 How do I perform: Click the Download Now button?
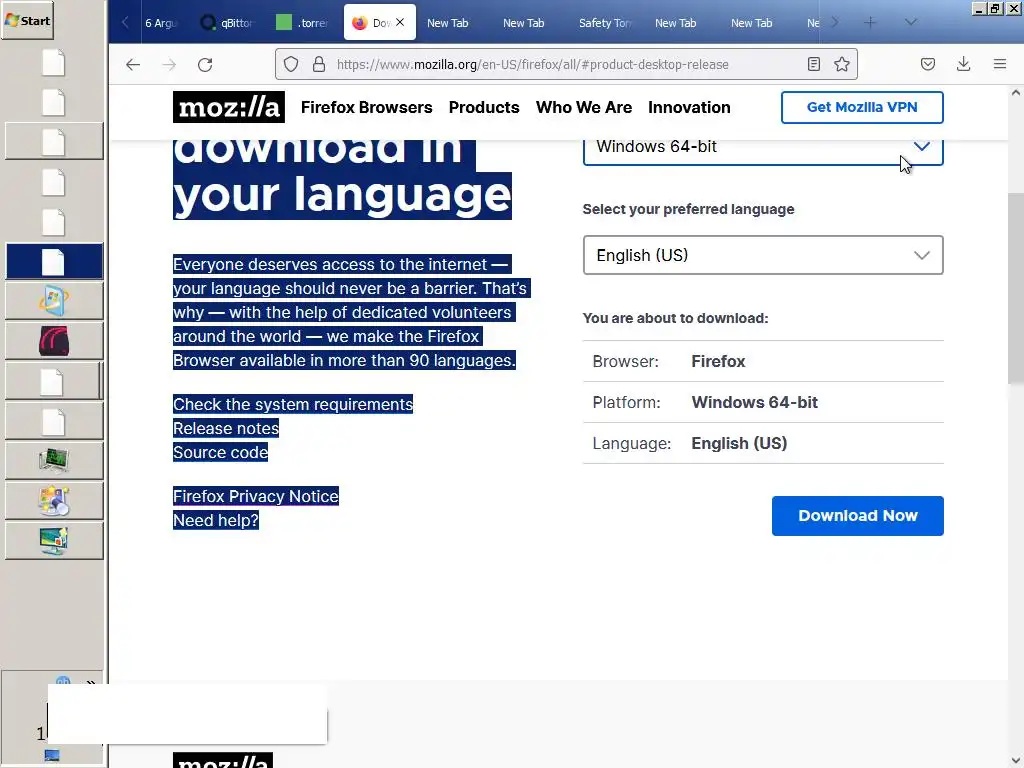(x=857, y=516)
